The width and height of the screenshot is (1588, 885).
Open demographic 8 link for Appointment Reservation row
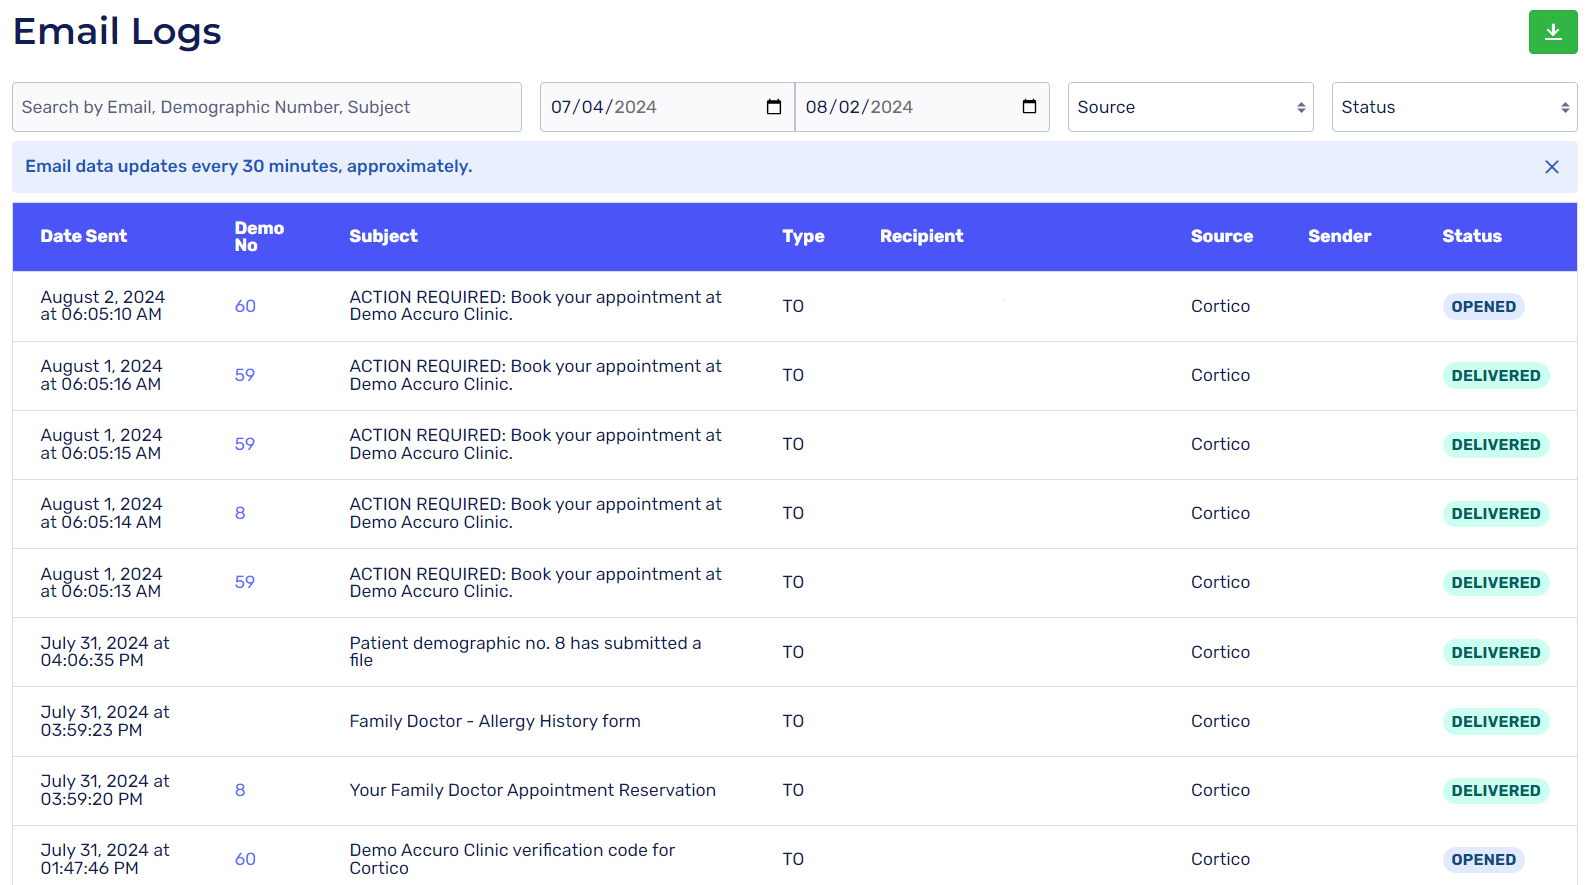point(240,790)
